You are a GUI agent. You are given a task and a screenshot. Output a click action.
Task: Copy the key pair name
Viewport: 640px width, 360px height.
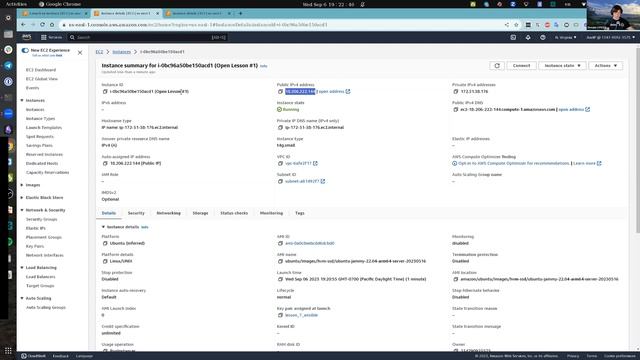[280, 315]
